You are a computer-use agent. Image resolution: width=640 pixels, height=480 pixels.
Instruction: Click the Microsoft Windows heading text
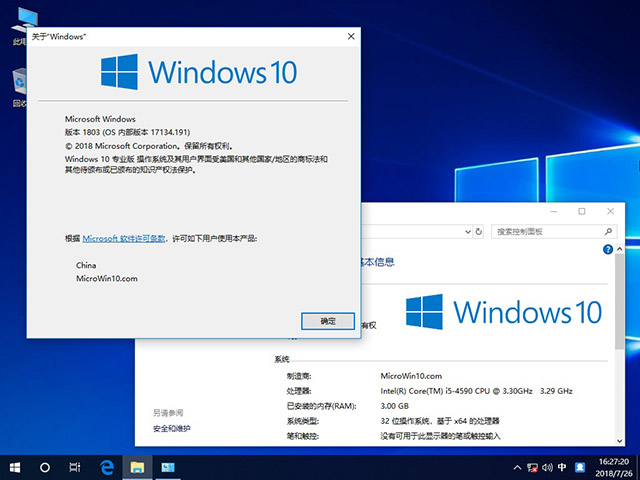[100, 119]
